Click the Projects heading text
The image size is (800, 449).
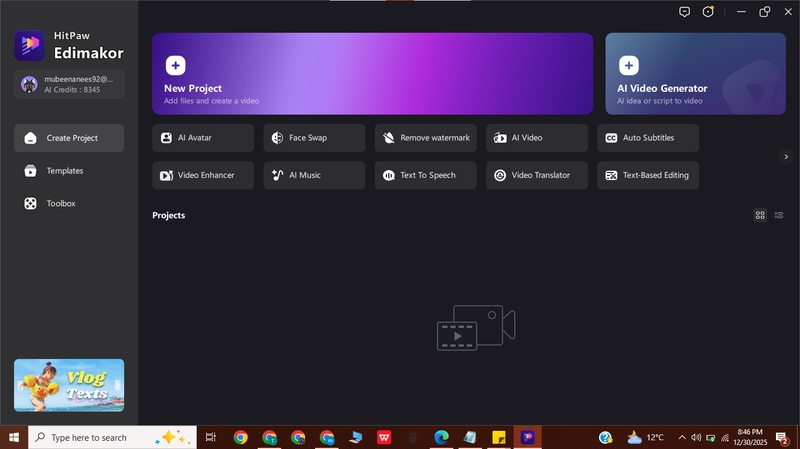168,215
